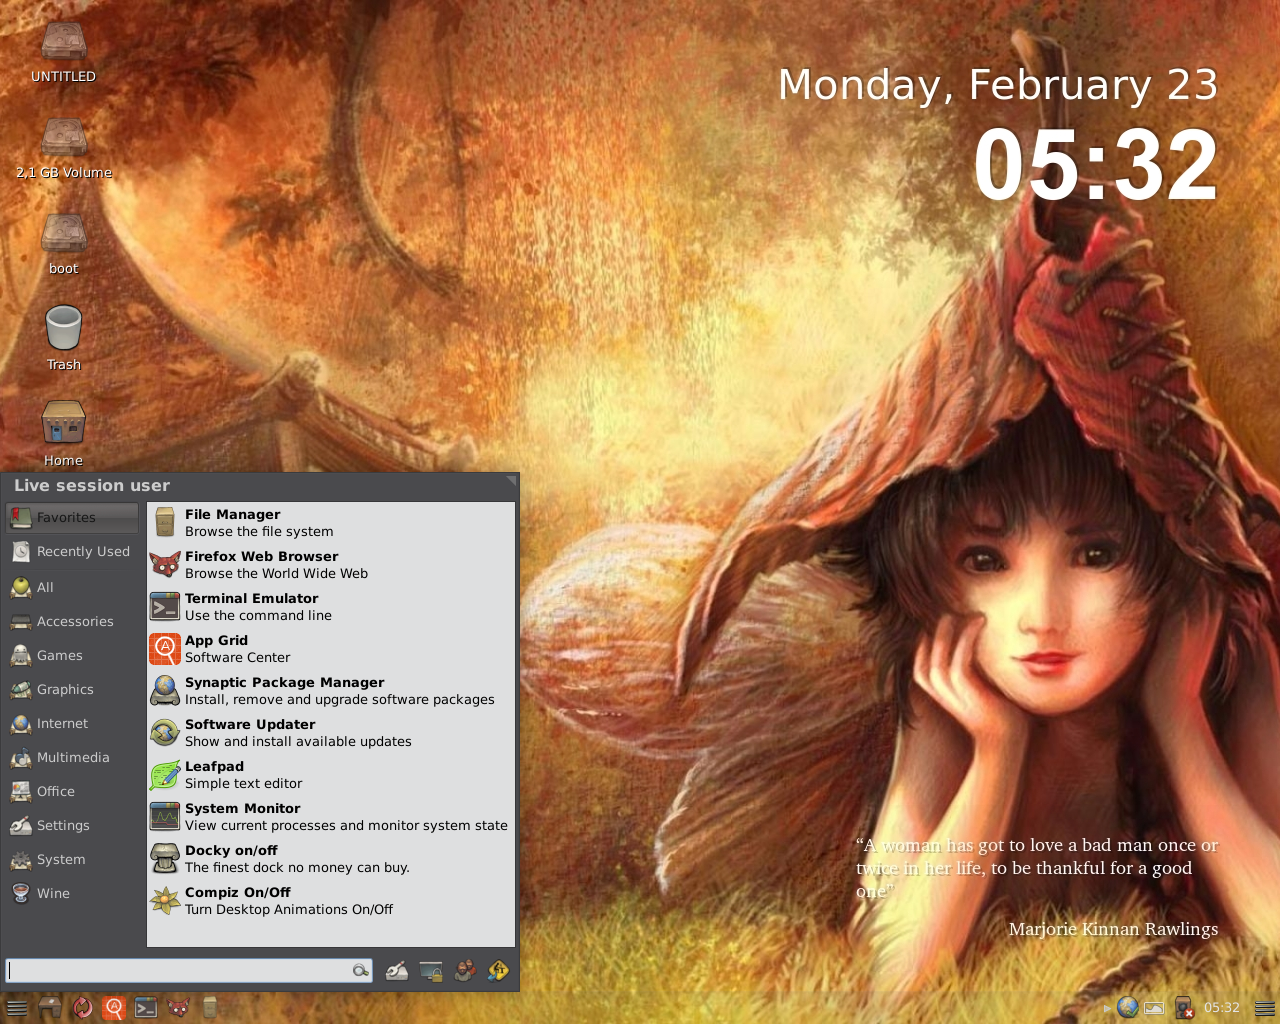This screenshot has width=1280, height=1024.
Task: Click the landscape-picture tray icon
Action: tap(1154, 1008)
